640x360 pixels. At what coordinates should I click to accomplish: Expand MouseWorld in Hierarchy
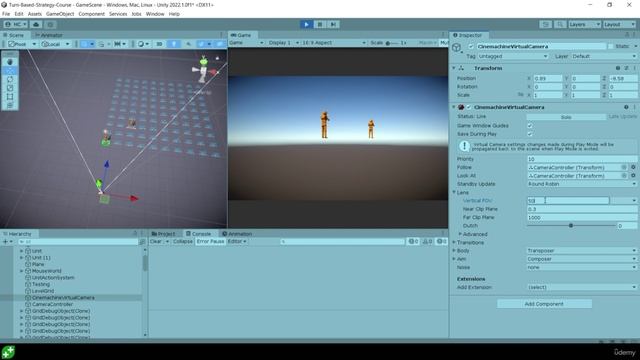pos(22,271)
